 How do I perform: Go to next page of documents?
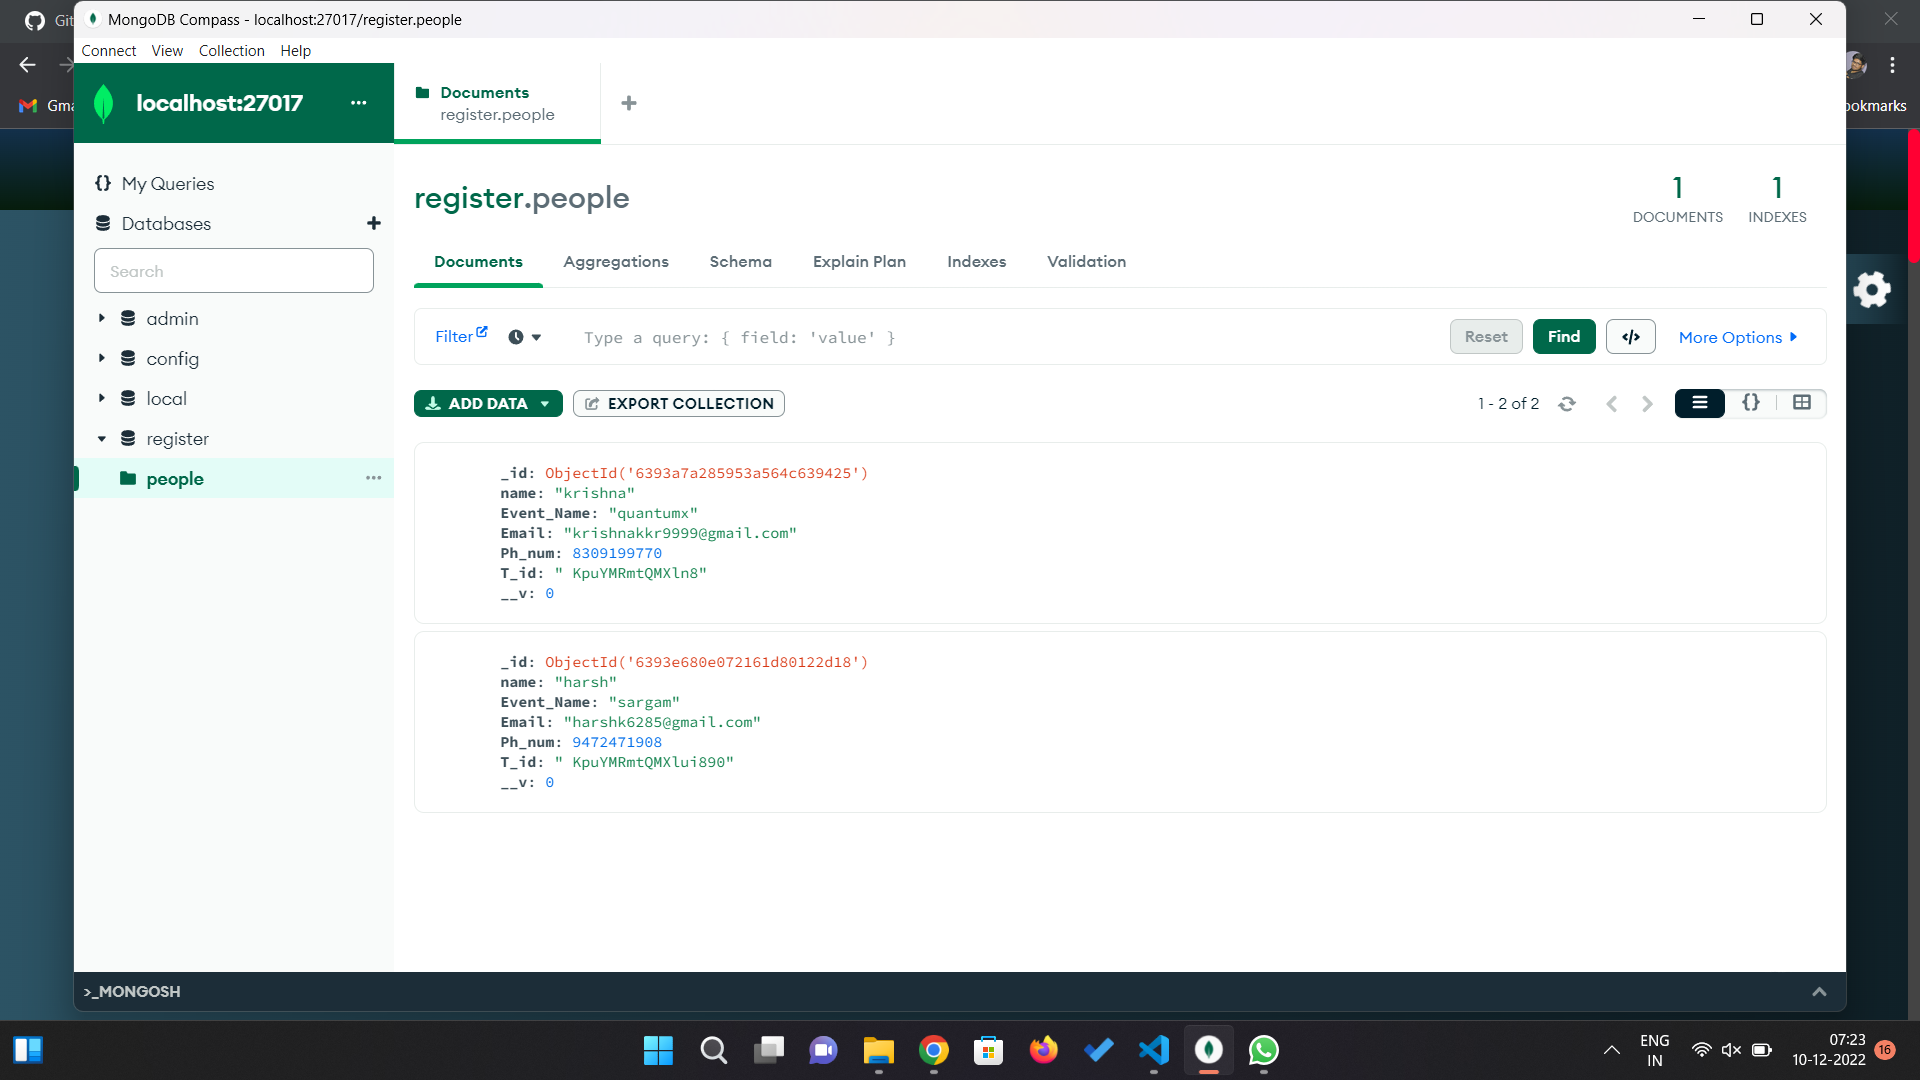click(x=1646, y=403)
